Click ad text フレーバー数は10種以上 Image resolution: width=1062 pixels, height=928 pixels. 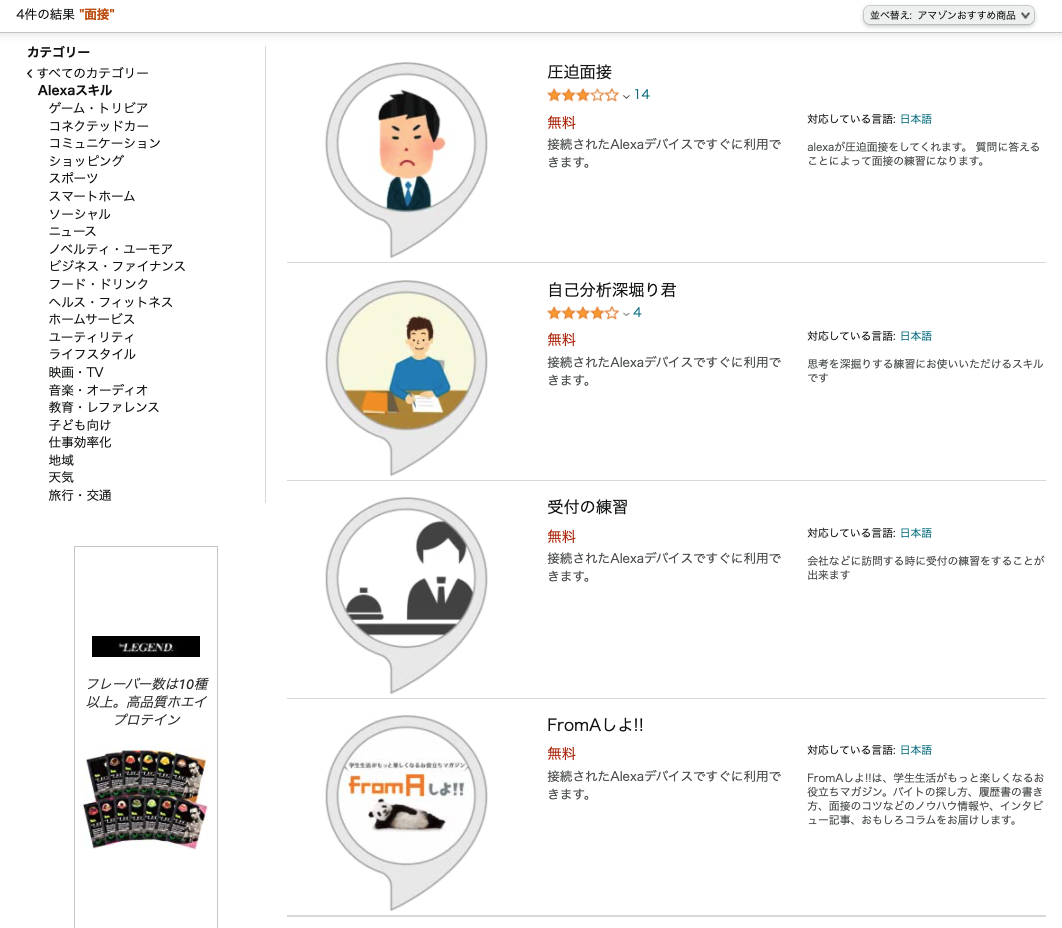coord(146,702)
